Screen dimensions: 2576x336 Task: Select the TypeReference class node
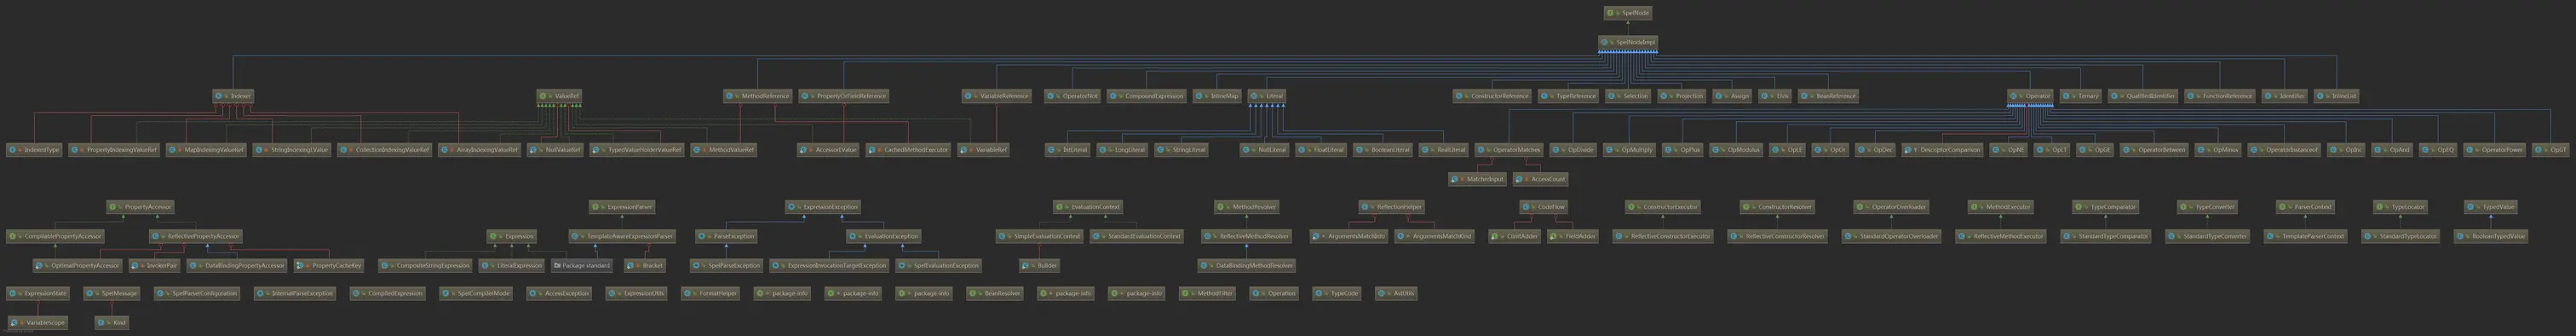(1569, 96)
